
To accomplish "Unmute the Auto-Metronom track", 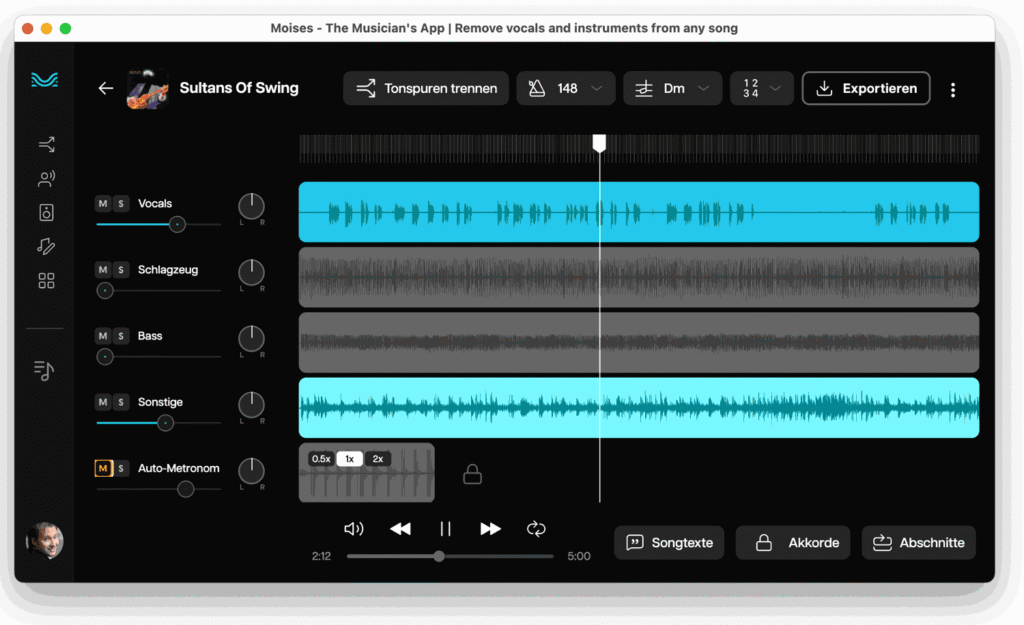I will [x=103, y=468].
